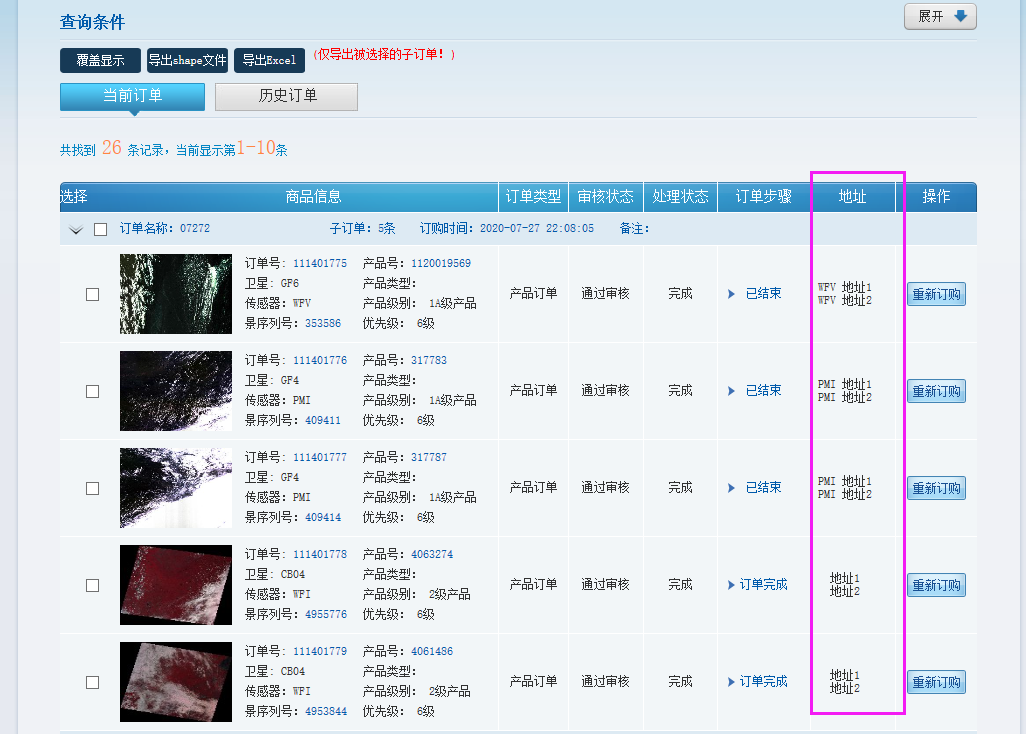This screenshot has width=1026, height=734.
Task: Click the 导出shape文件 export button
Action: click(x=186, y=60)
